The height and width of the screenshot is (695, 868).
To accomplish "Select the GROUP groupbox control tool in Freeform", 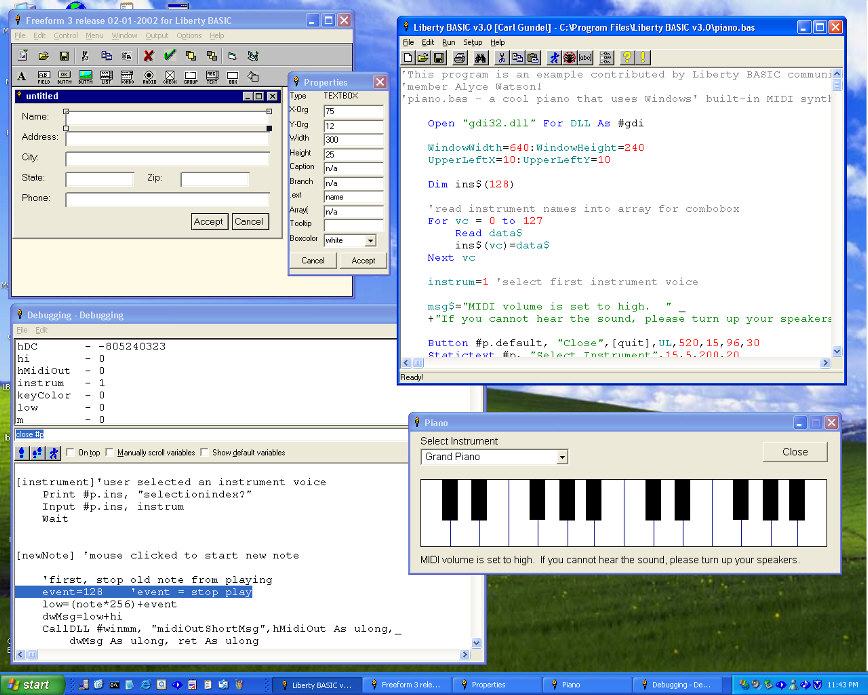I will [190, 76].
